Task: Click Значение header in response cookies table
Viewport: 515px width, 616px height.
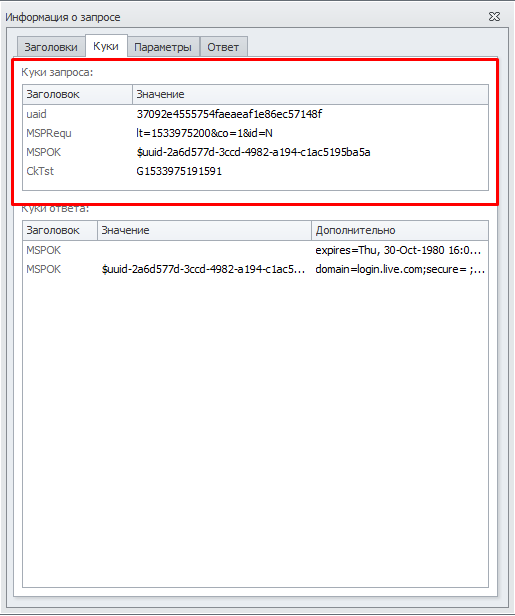Action: [x=204, y=230]
